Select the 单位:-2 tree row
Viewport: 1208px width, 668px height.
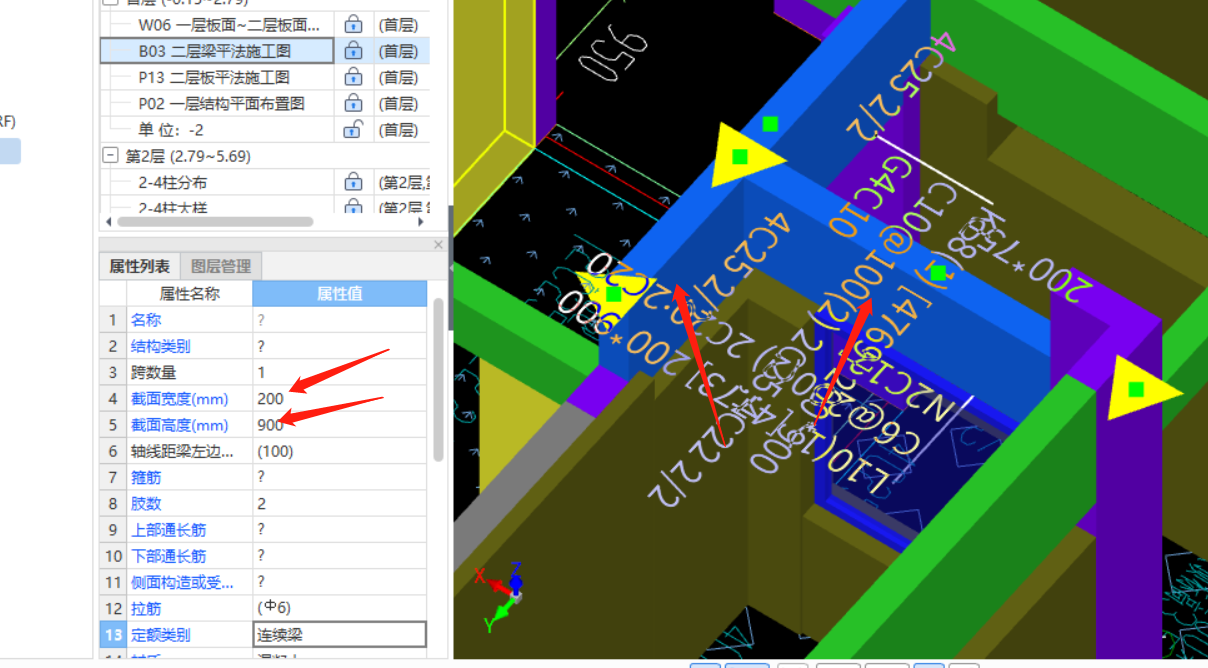point(171,129)
